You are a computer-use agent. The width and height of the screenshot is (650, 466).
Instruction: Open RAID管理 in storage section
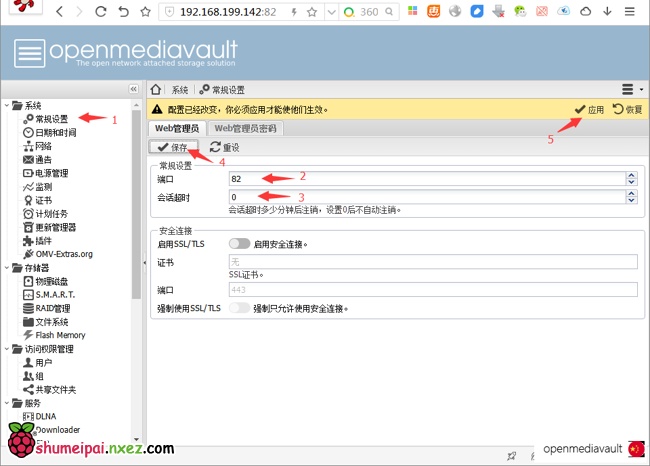(x=51, y=308)
